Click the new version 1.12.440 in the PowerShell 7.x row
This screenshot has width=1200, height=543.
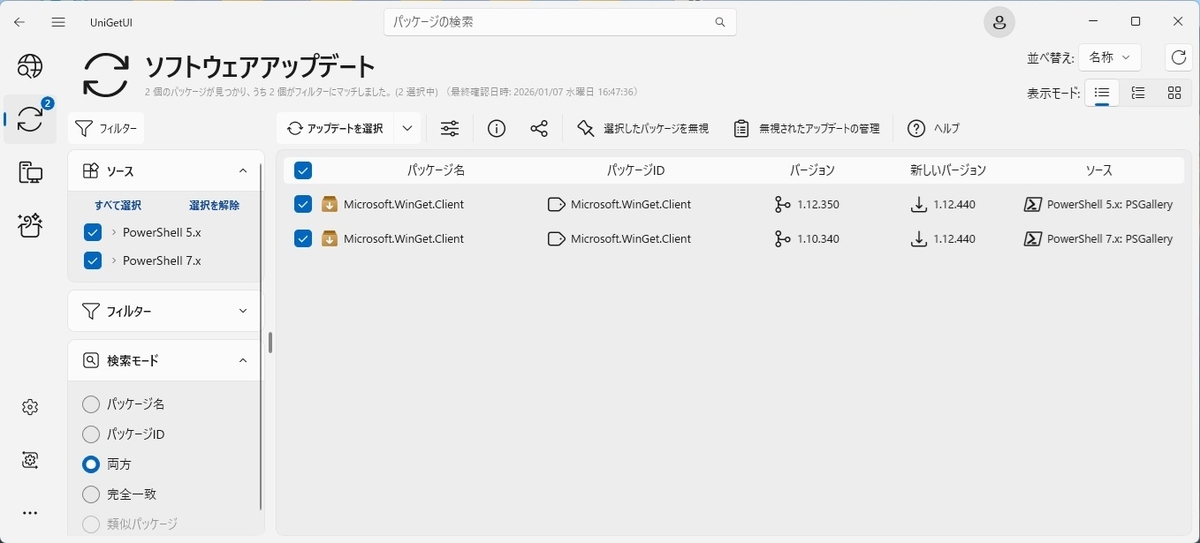coord(955,239)
